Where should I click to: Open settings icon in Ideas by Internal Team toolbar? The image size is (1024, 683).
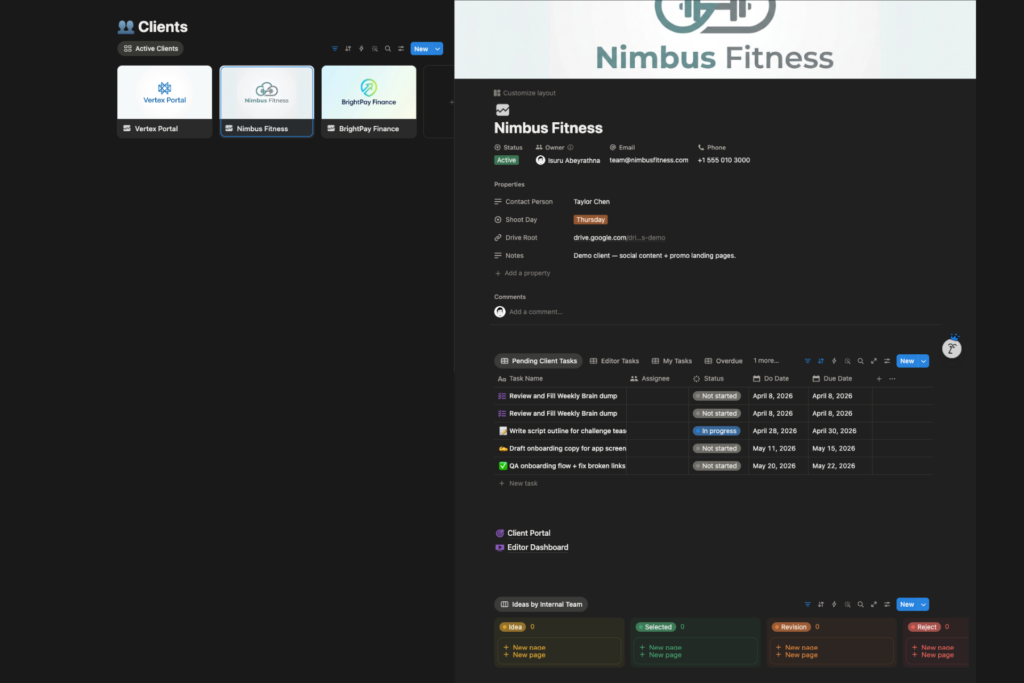(887, 605)
